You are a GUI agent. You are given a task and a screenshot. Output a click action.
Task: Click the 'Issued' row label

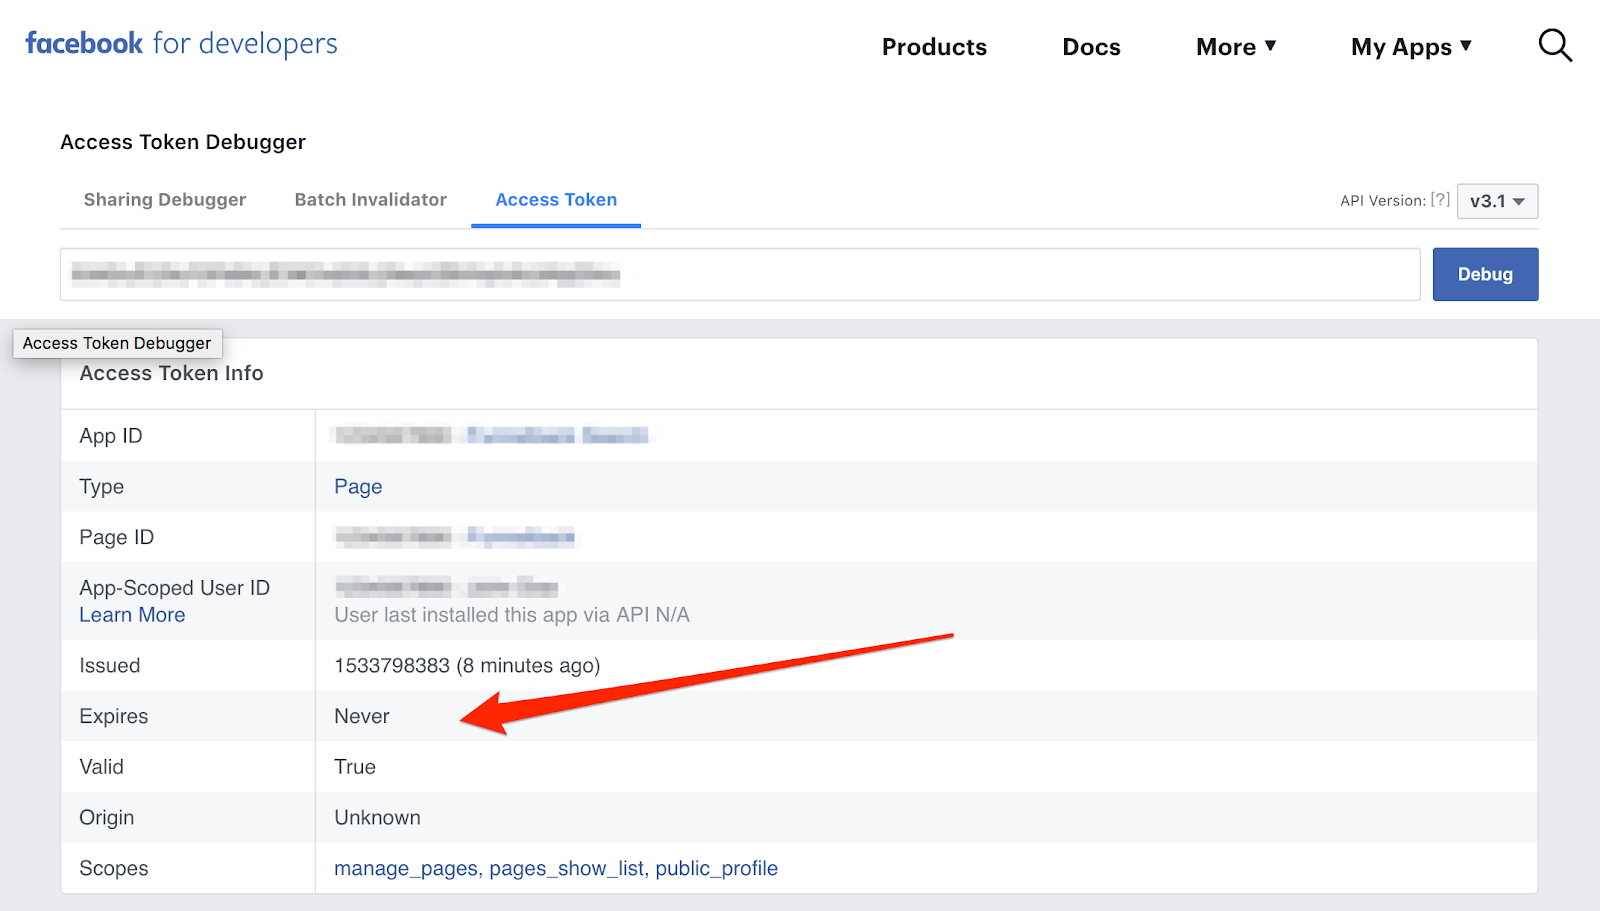110,666
